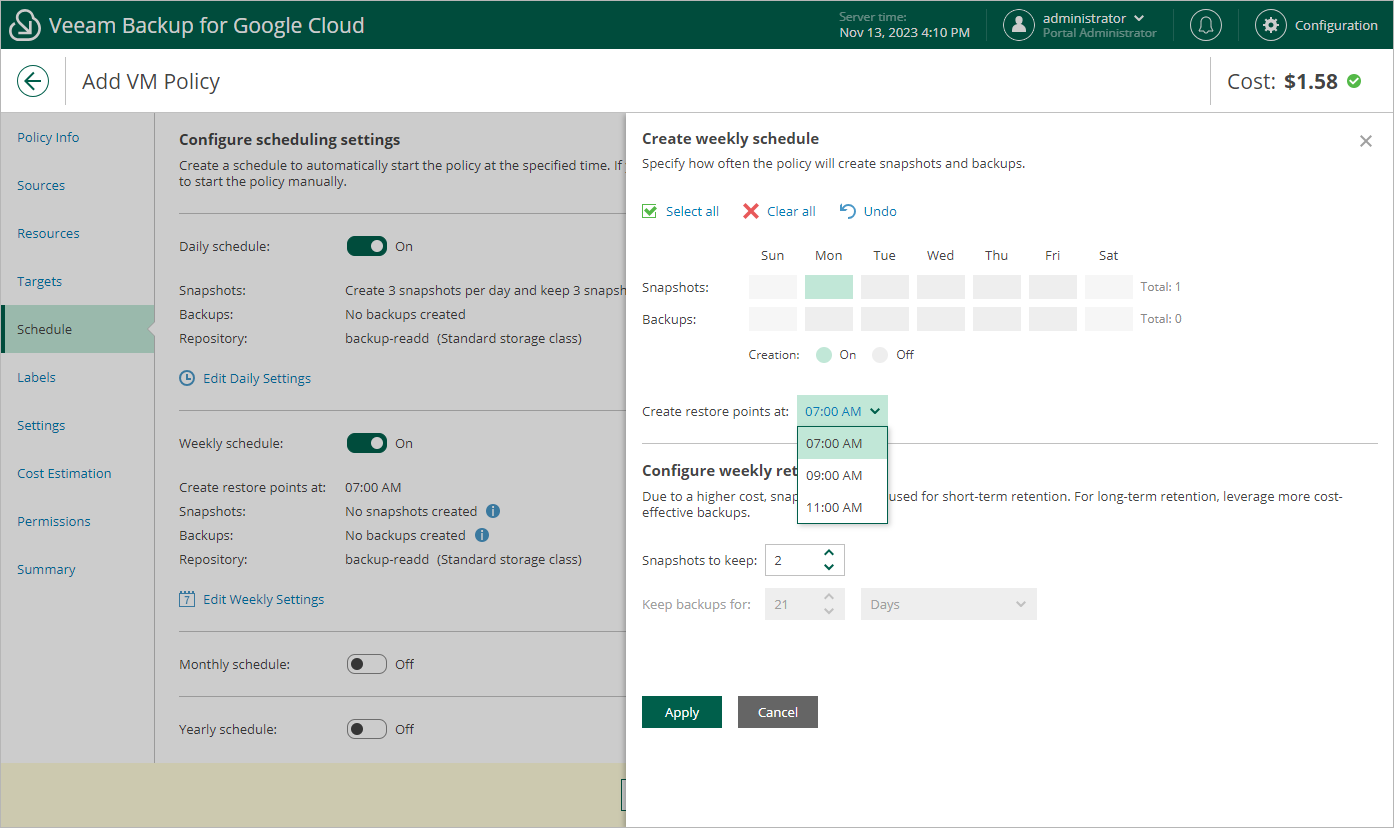Image resolution: width=1394 pixels, height=828 pixels.
Task: Toggle the Snapshots cell for Wednesday
Action: [941, 287]
